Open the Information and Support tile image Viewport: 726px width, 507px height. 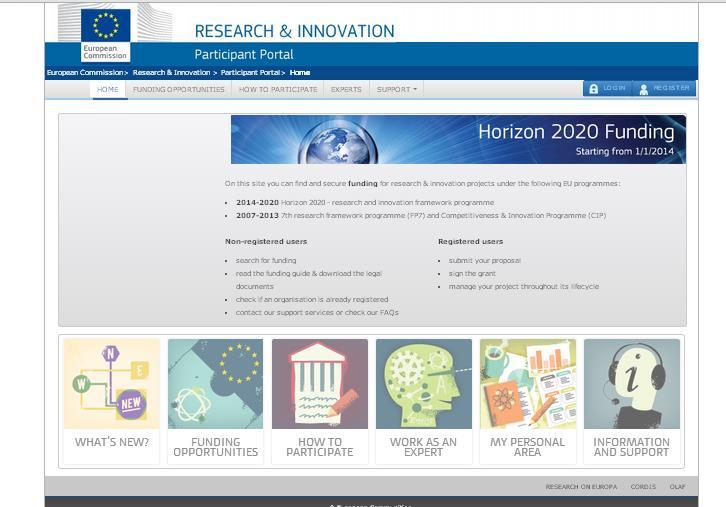coord(632,383)
